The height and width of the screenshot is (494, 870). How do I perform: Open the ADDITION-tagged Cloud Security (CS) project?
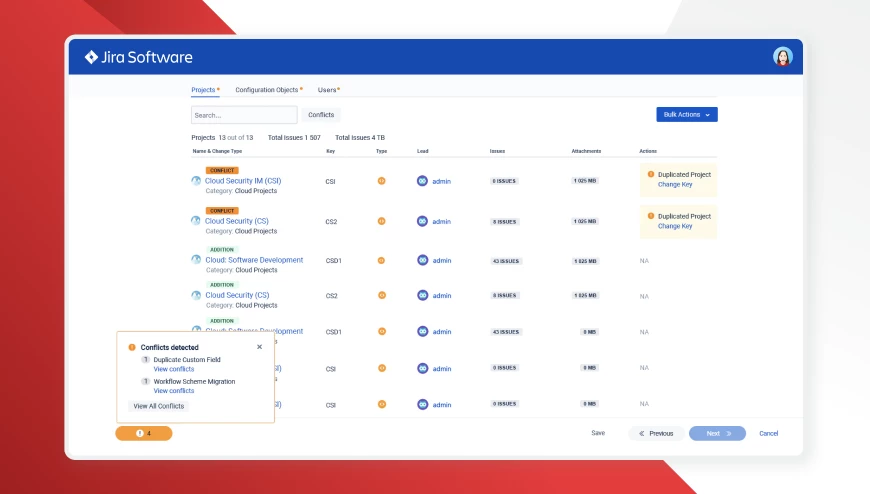tap(237, 295)
